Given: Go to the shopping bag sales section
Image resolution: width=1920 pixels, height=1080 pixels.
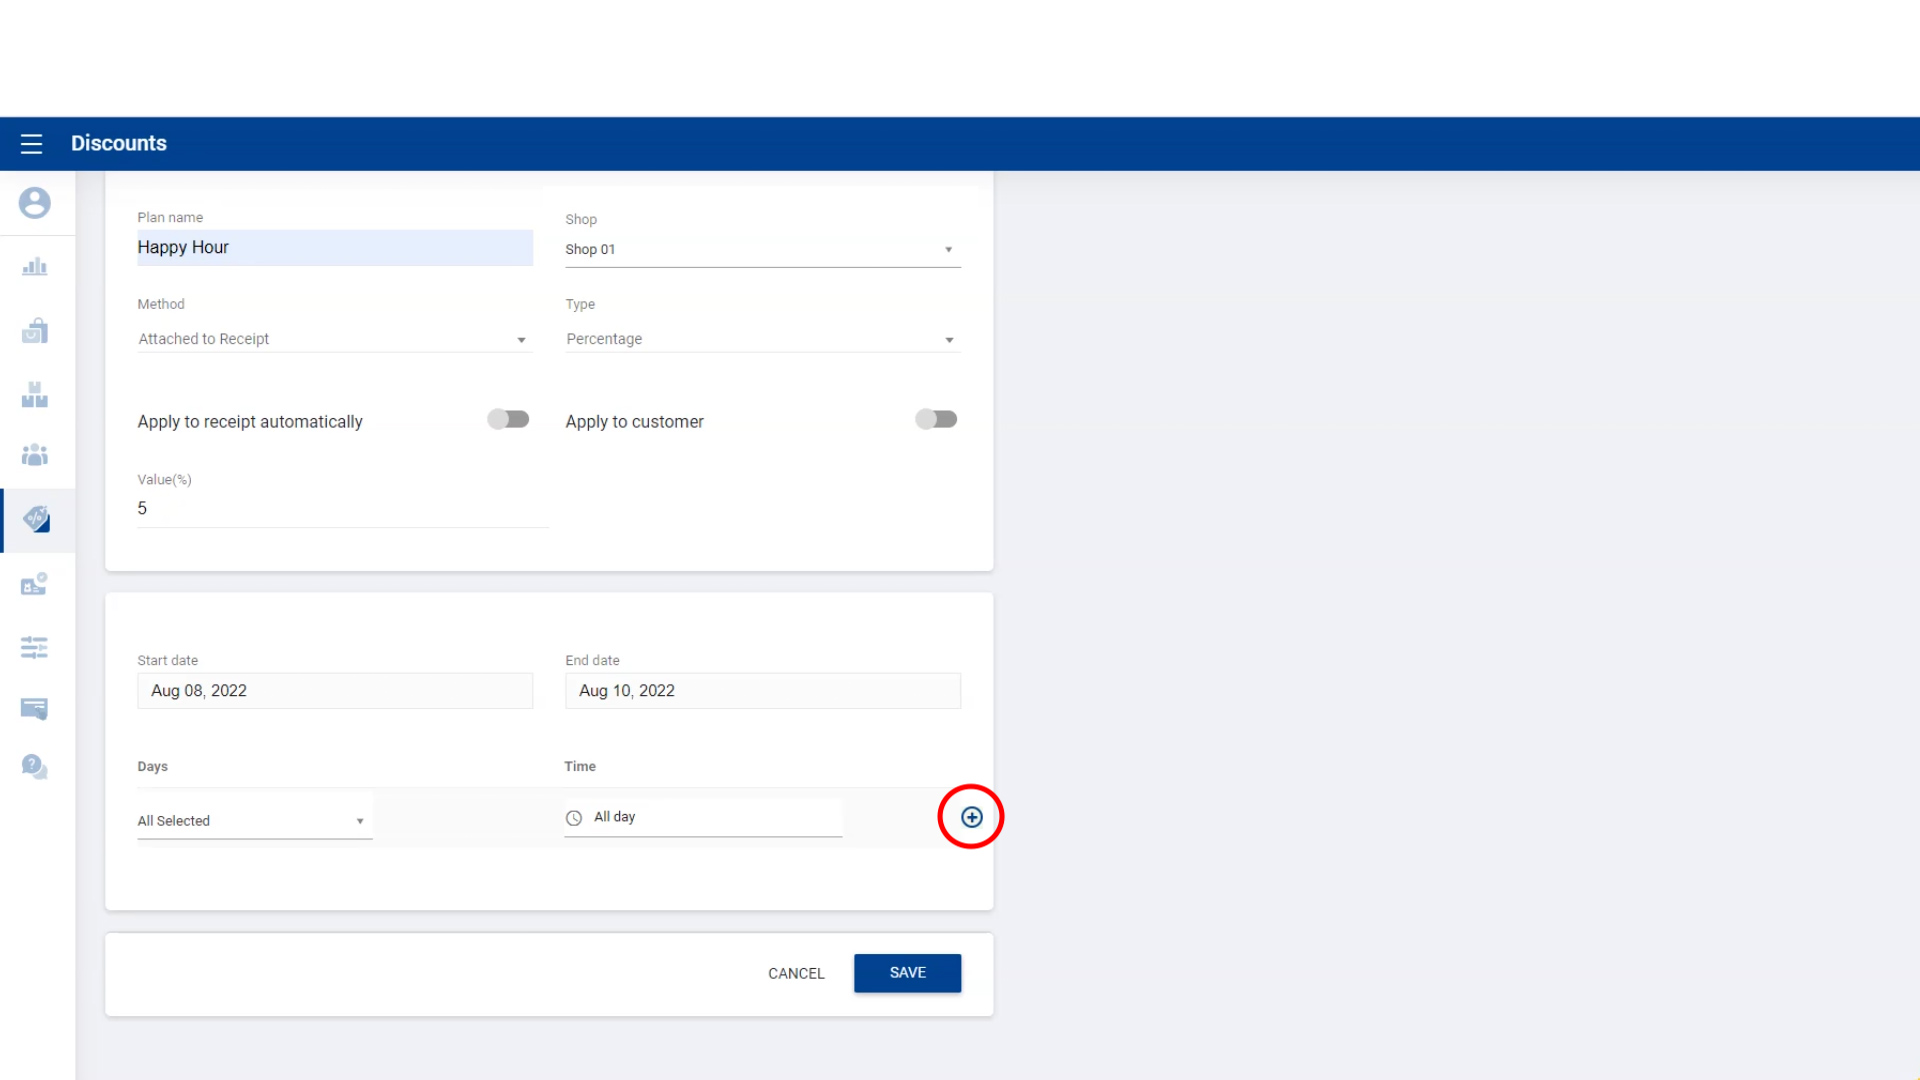Looking at the screenshot, I should point(35,331).
